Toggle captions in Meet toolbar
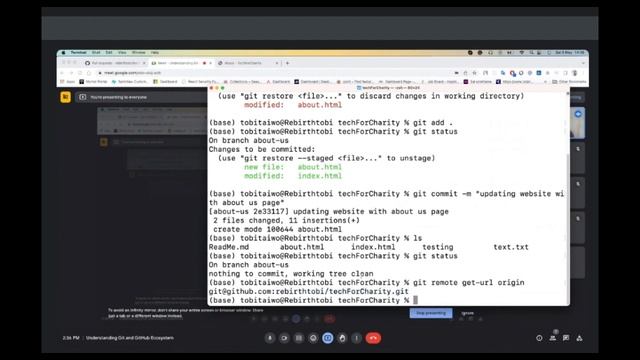This screenshot has width=640, height=360. click(x=299, y=338)
